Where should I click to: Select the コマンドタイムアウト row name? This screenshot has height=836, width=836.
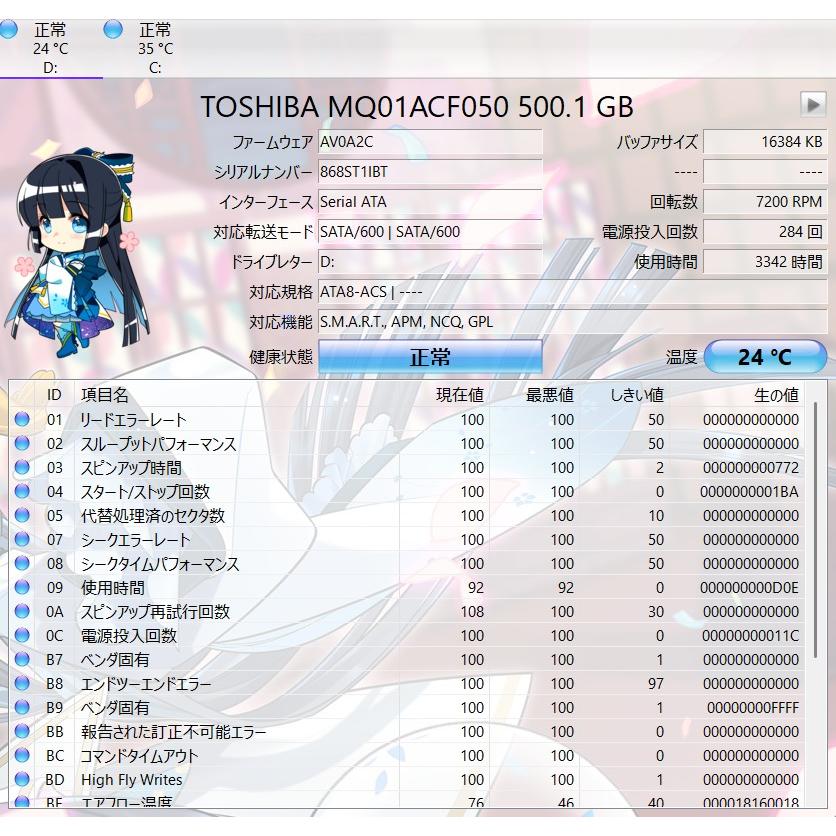click(139, 755)
